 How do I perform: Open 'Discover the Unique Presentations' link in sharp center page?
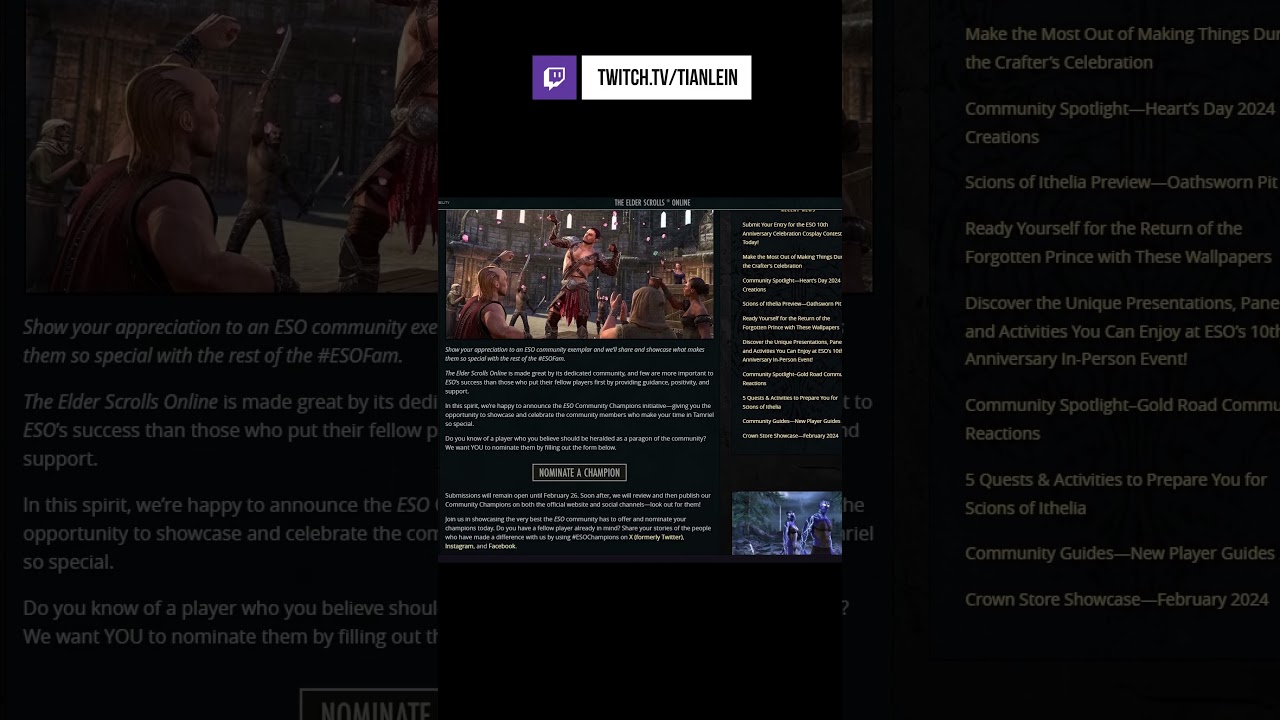tap(792, 351)
